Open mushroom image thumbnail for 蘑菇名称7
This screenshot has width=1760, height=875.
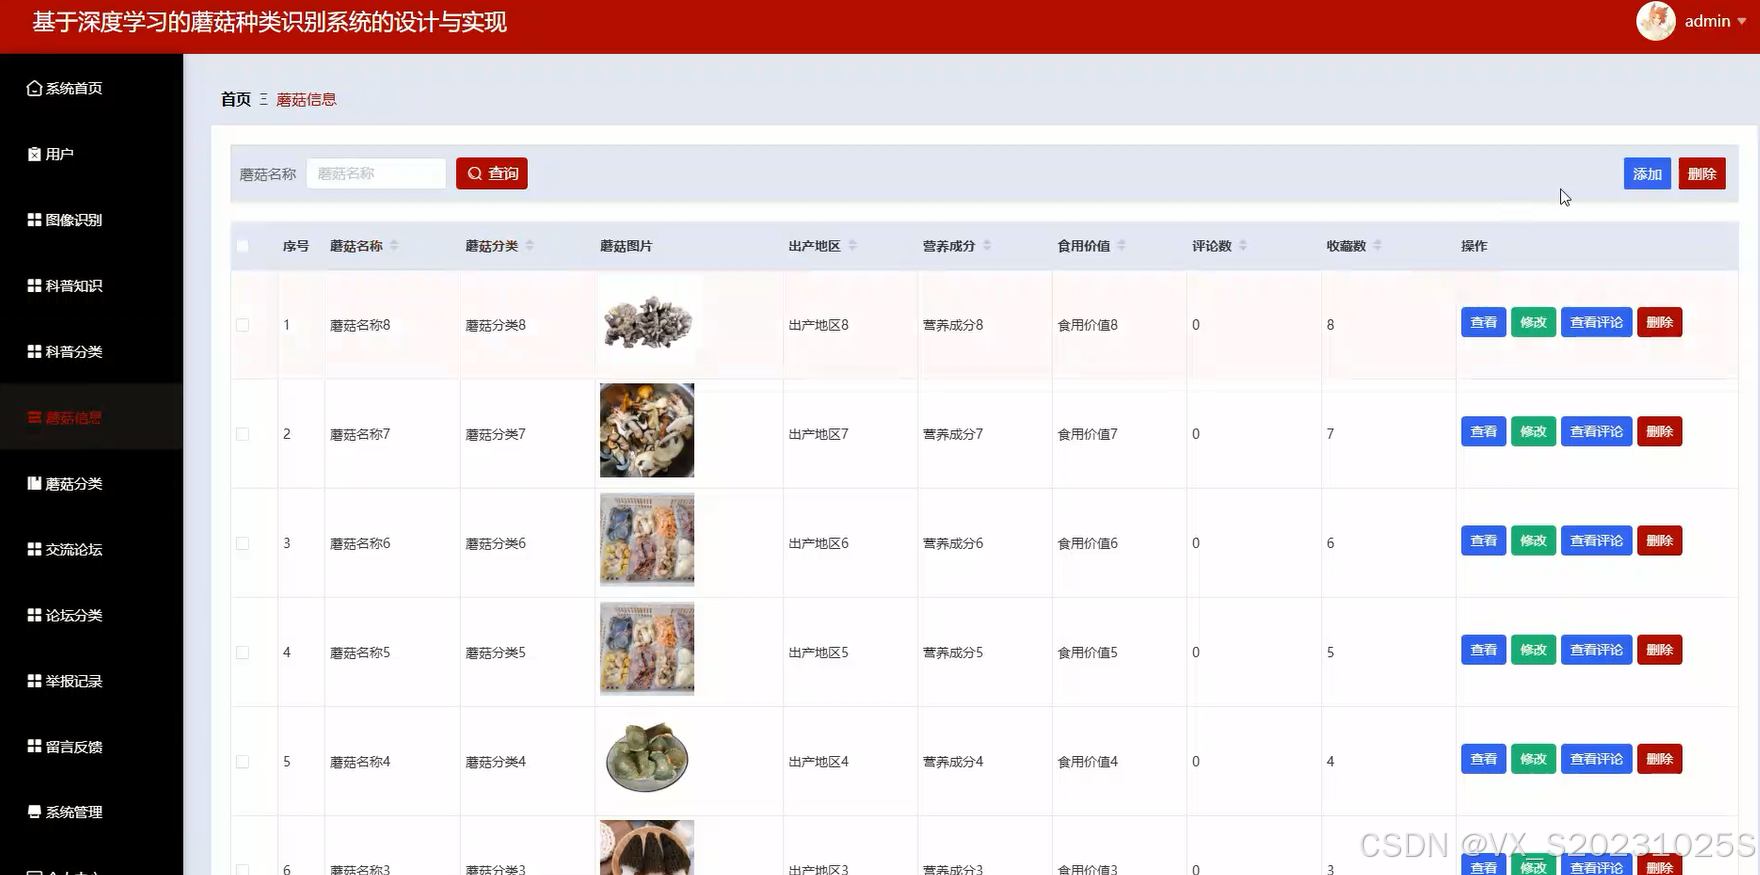[647, 430]
